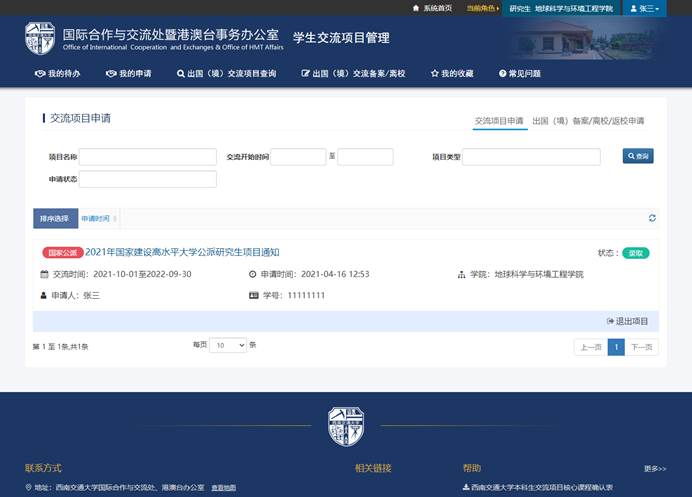
Task: Open the 申请状态 dropdown field
Action: pyautogui.click(x=148, y=179)
